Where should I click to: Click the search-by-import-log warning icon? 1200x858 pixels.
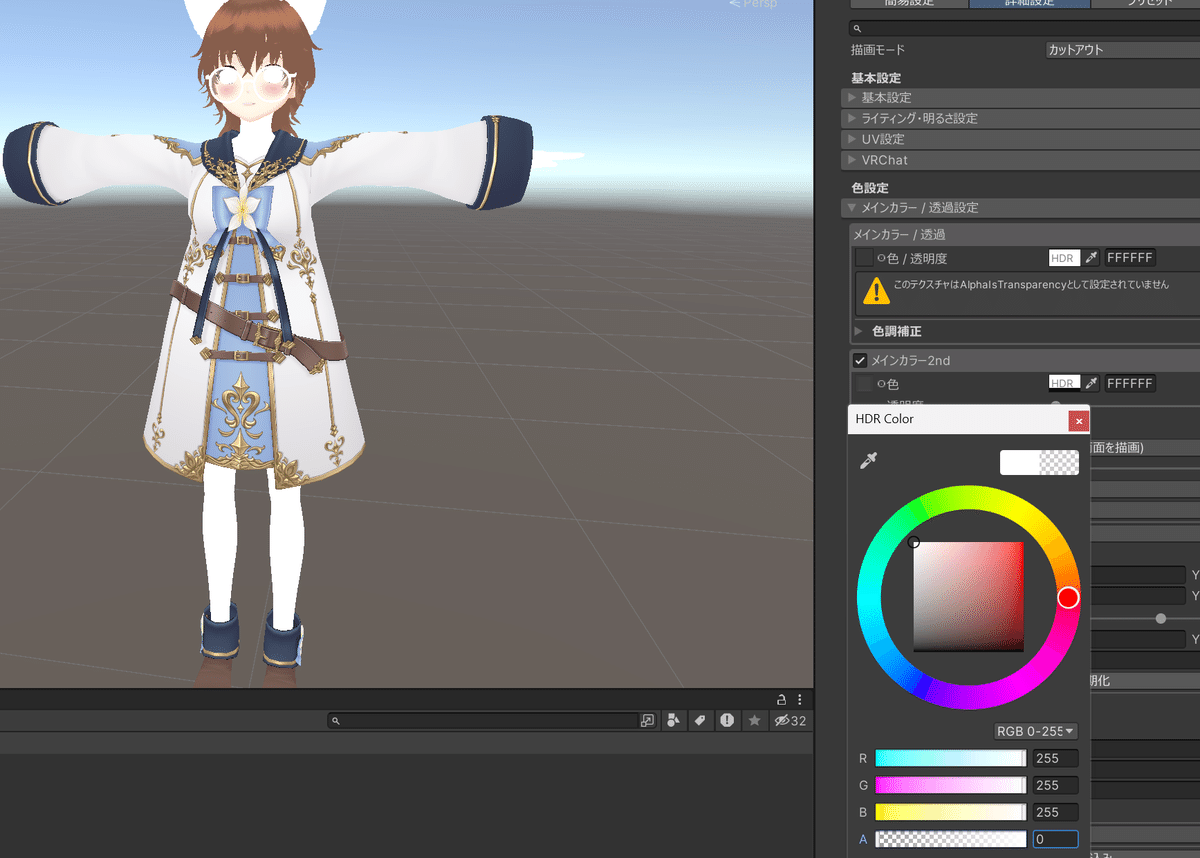click(x=727, y=720)
